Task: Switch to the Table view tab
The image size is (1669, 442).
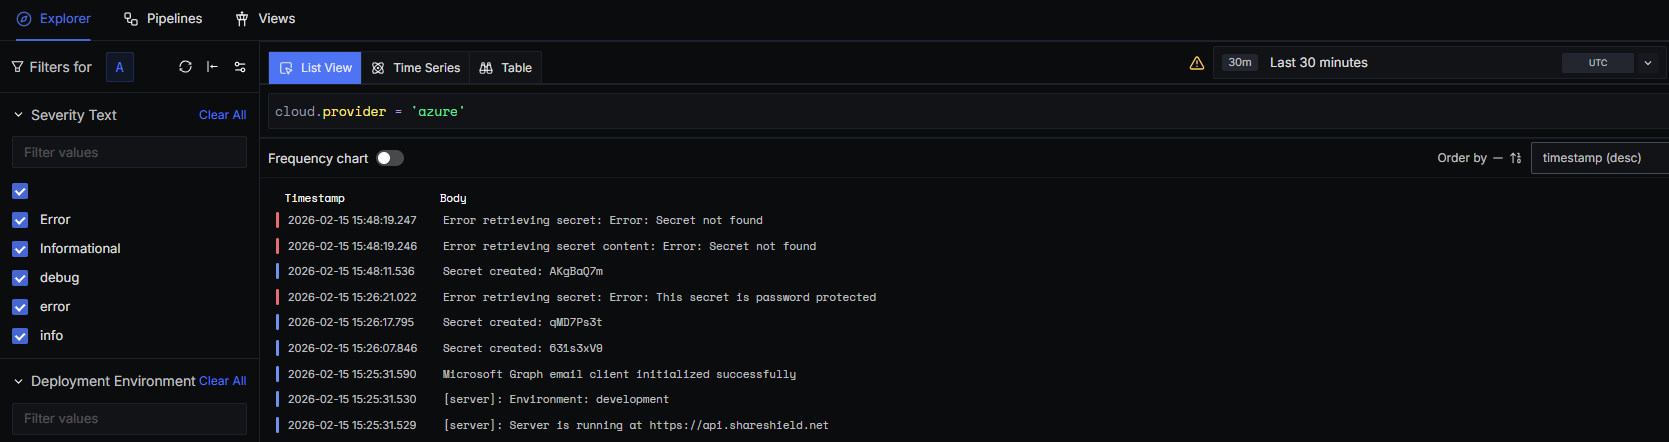Action: pyautogui.click(x=506, y=68)
